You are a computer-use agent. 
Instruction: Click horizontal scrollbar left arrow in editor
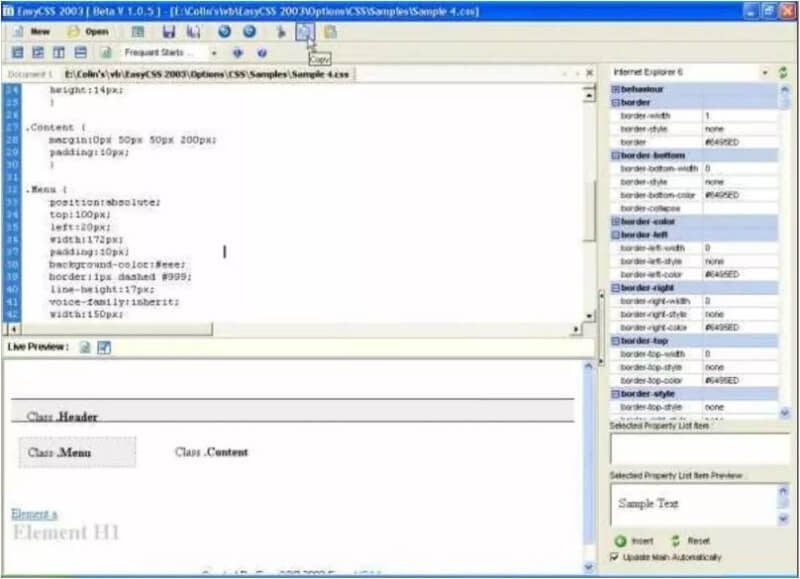click(14, 330)
